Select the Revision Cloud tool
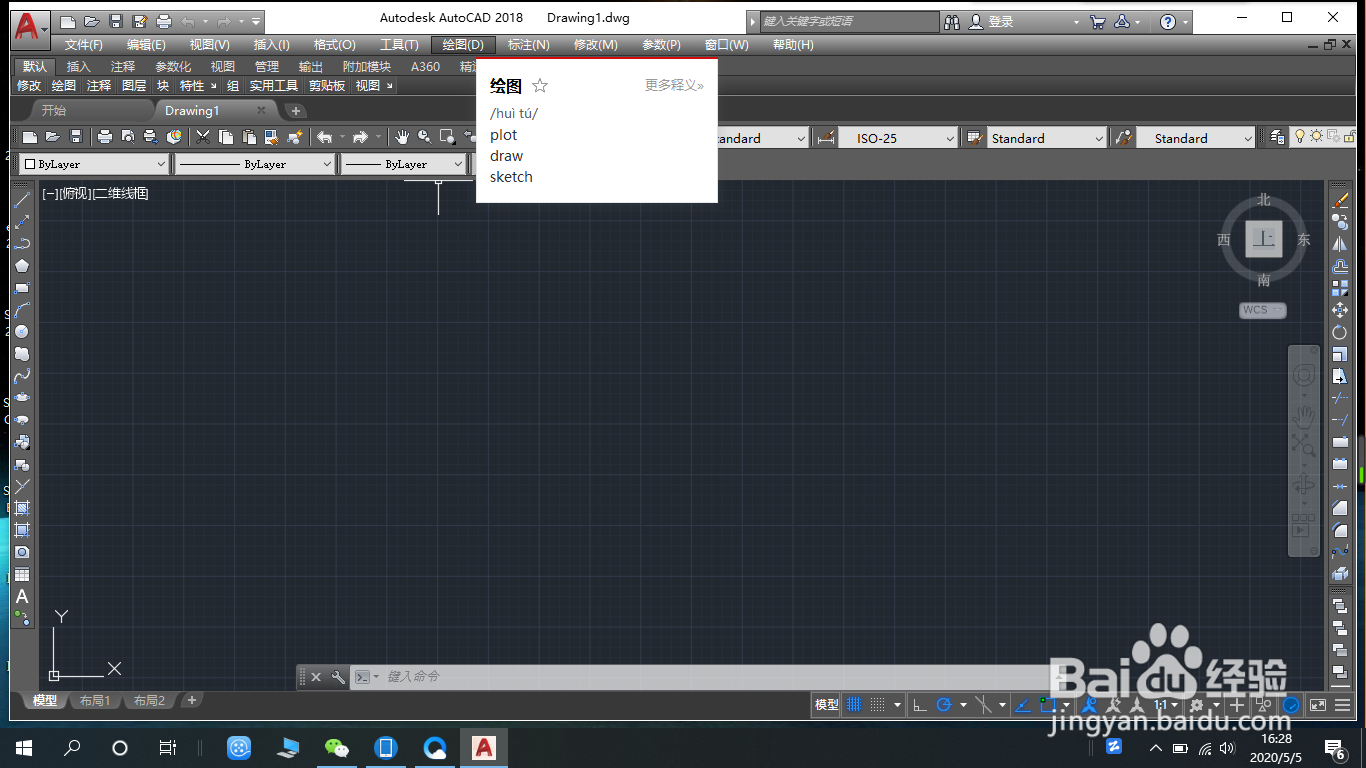 (x=22, y=354)
